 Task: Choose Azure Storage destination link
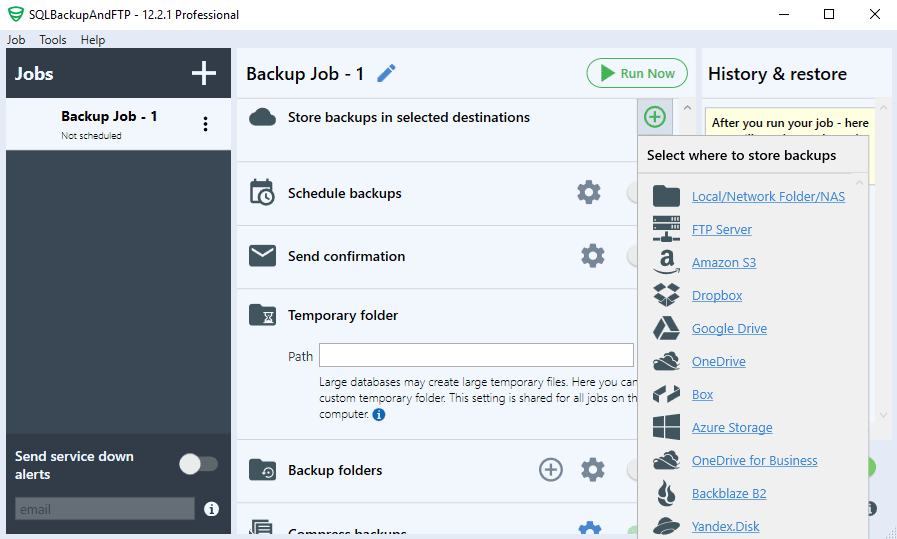pos(732,427)
